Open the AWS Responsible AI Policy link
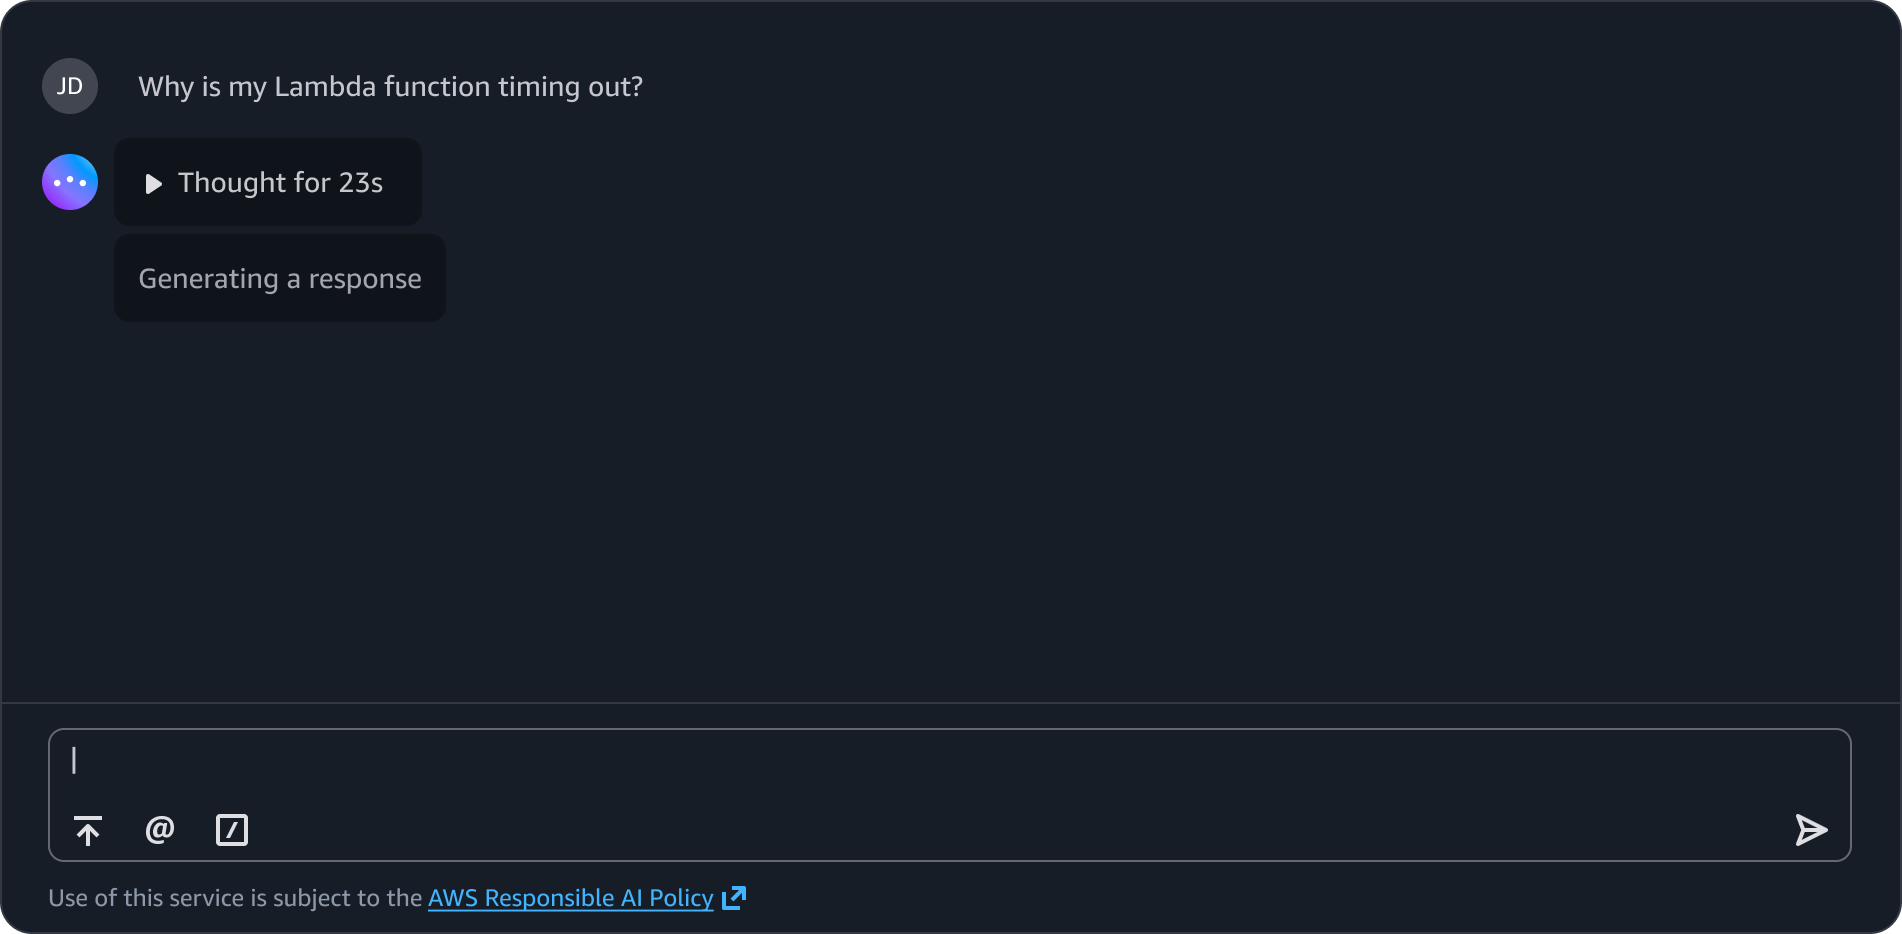The height and width of the screenshot is (934, 1902). point(570,898)
